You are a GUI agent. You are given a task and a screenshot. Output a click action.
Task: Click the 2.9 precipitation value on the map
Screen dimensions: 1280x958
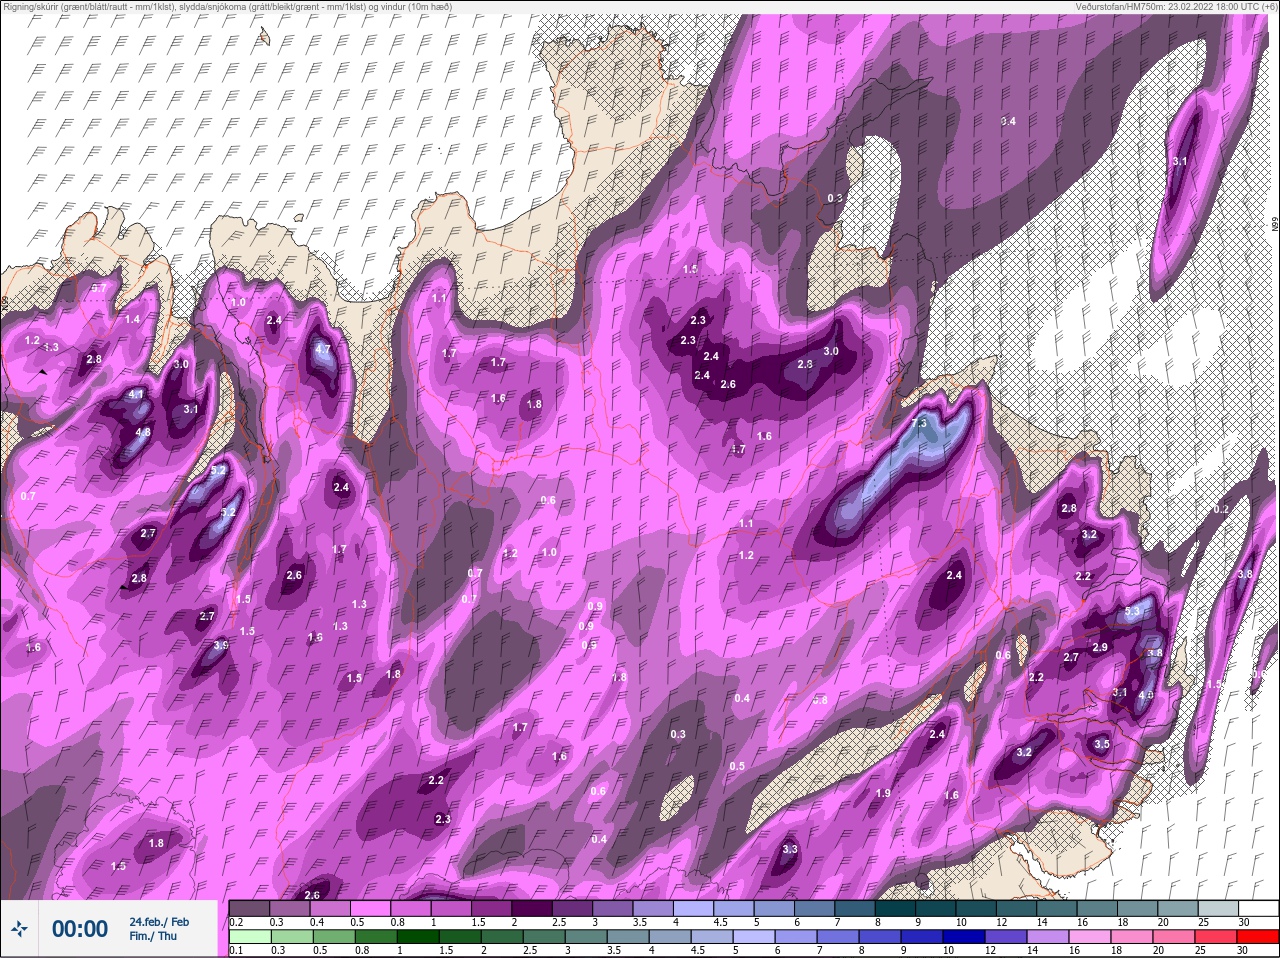1100,647
